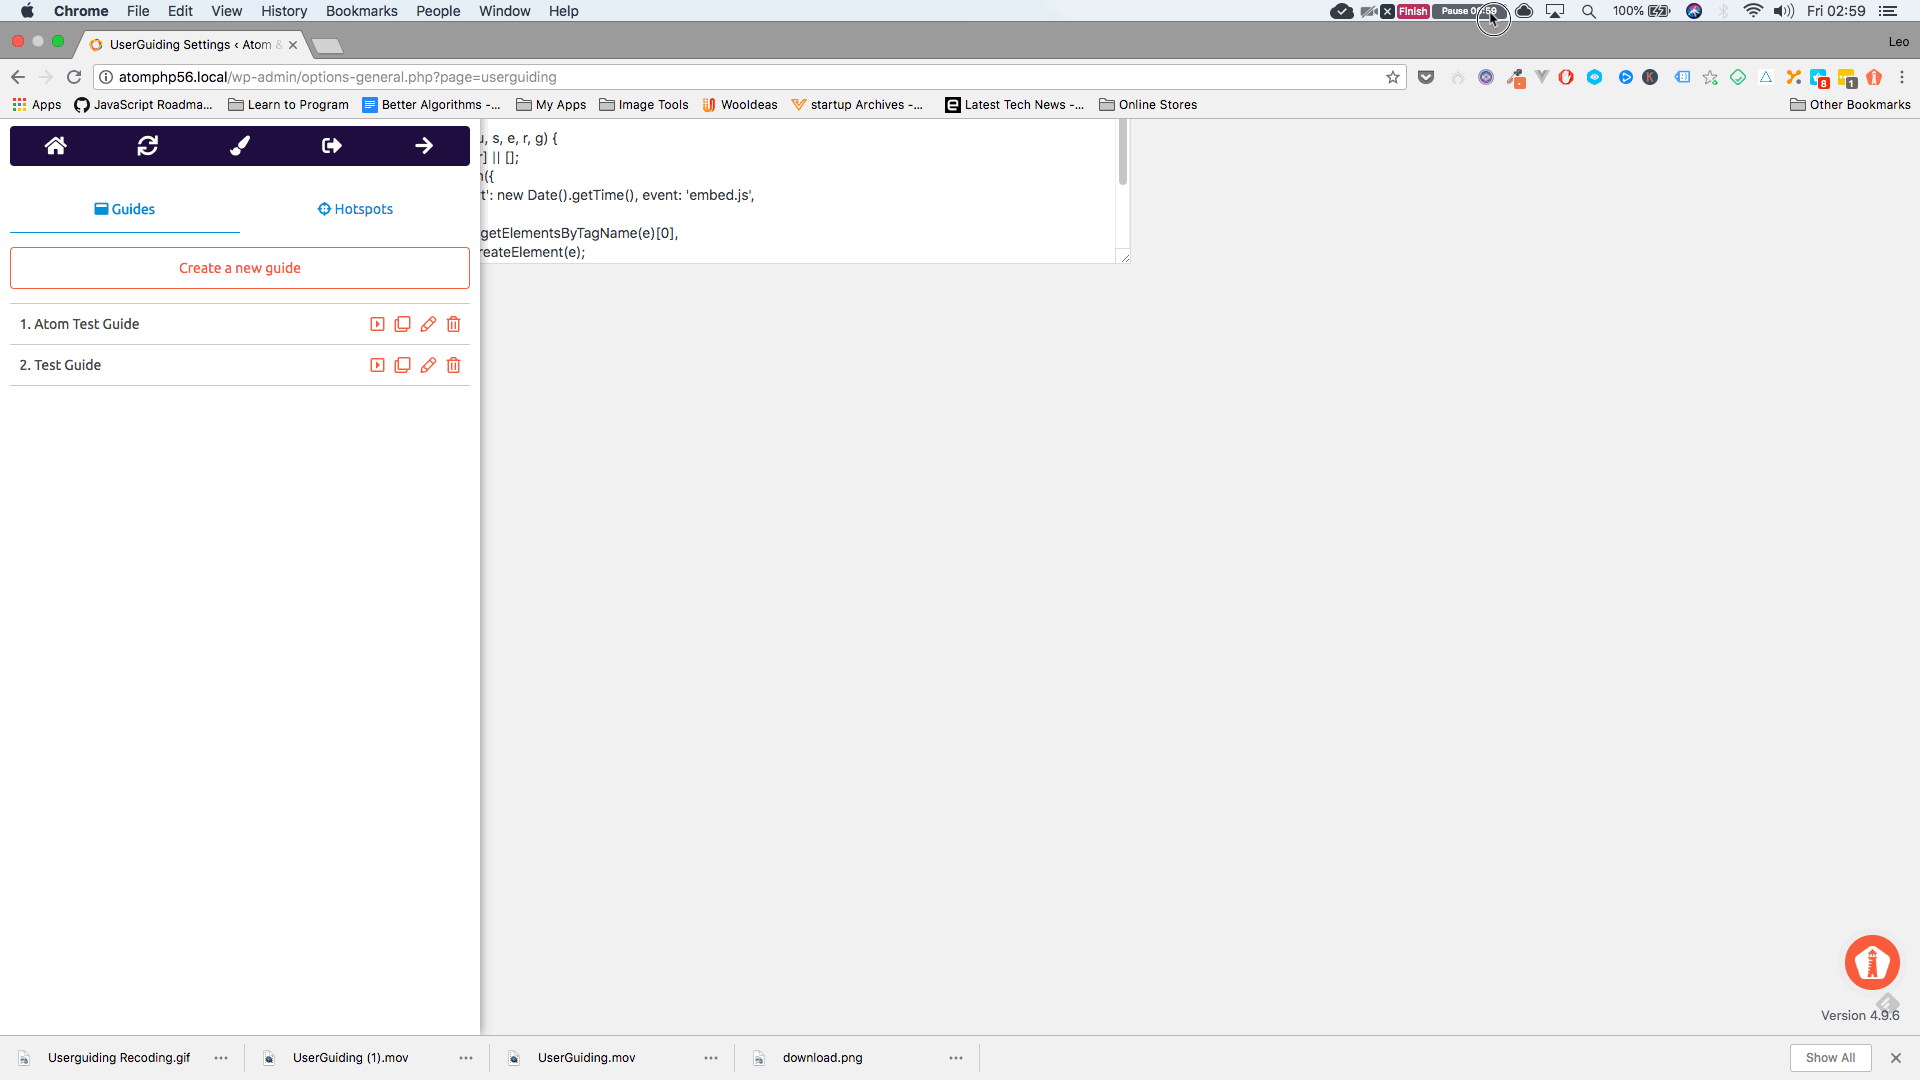Image resolution: width=1920 pixels, height=1080 pixels.
Task: Select the Home icon in the UserGuiding toolbar
Action: tap(55, 145)
